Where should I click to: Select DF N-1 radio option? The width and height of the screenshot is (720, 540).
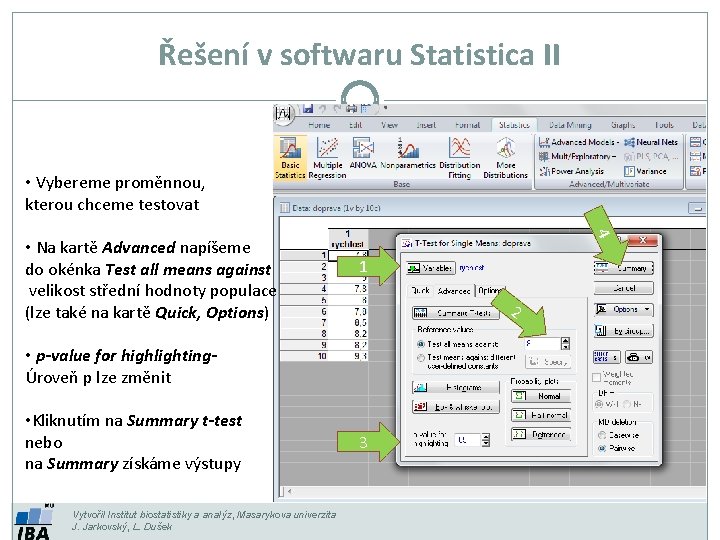(x=626, y=404)
